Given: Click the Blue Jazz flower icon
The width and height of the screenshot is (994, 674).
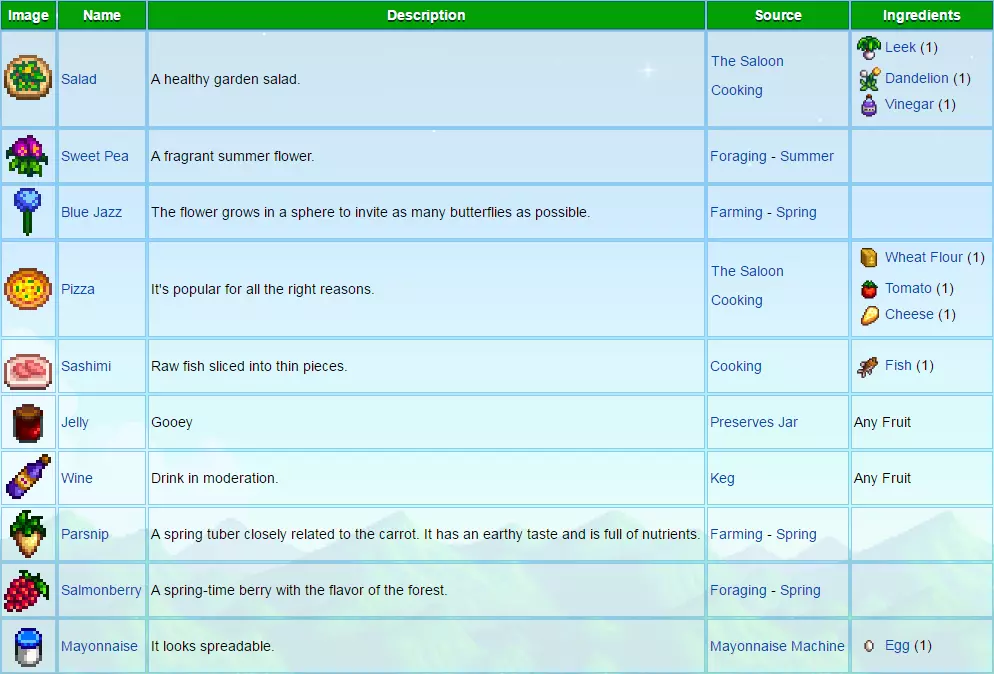Looking at the screenshot, I should (x=27, y=212).
